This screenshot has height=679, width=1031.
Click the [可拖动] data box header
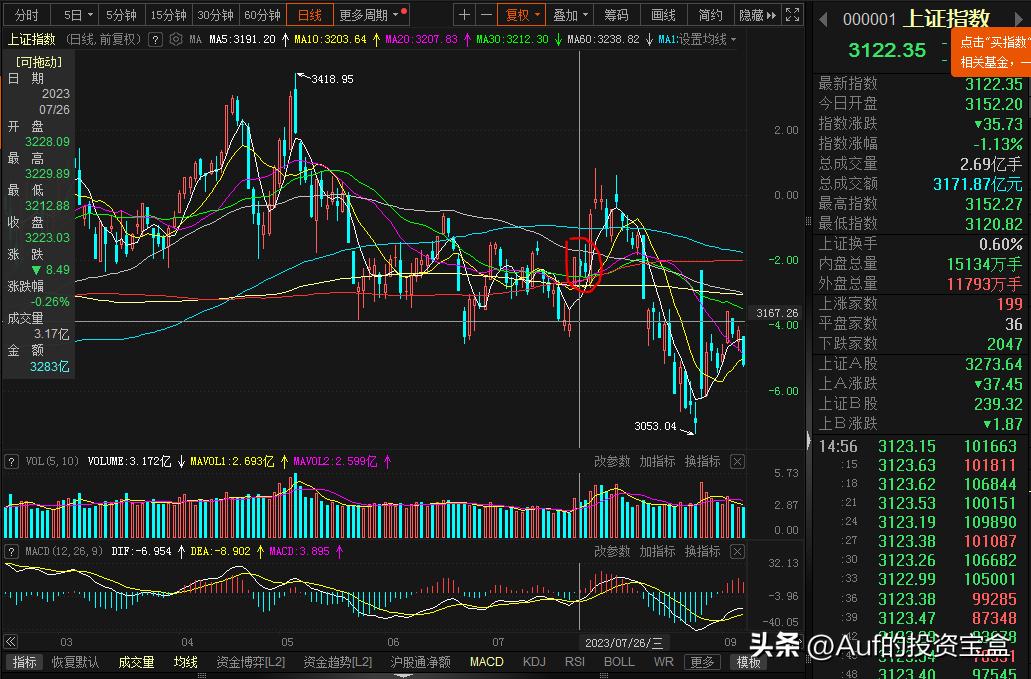pos(39,62)
